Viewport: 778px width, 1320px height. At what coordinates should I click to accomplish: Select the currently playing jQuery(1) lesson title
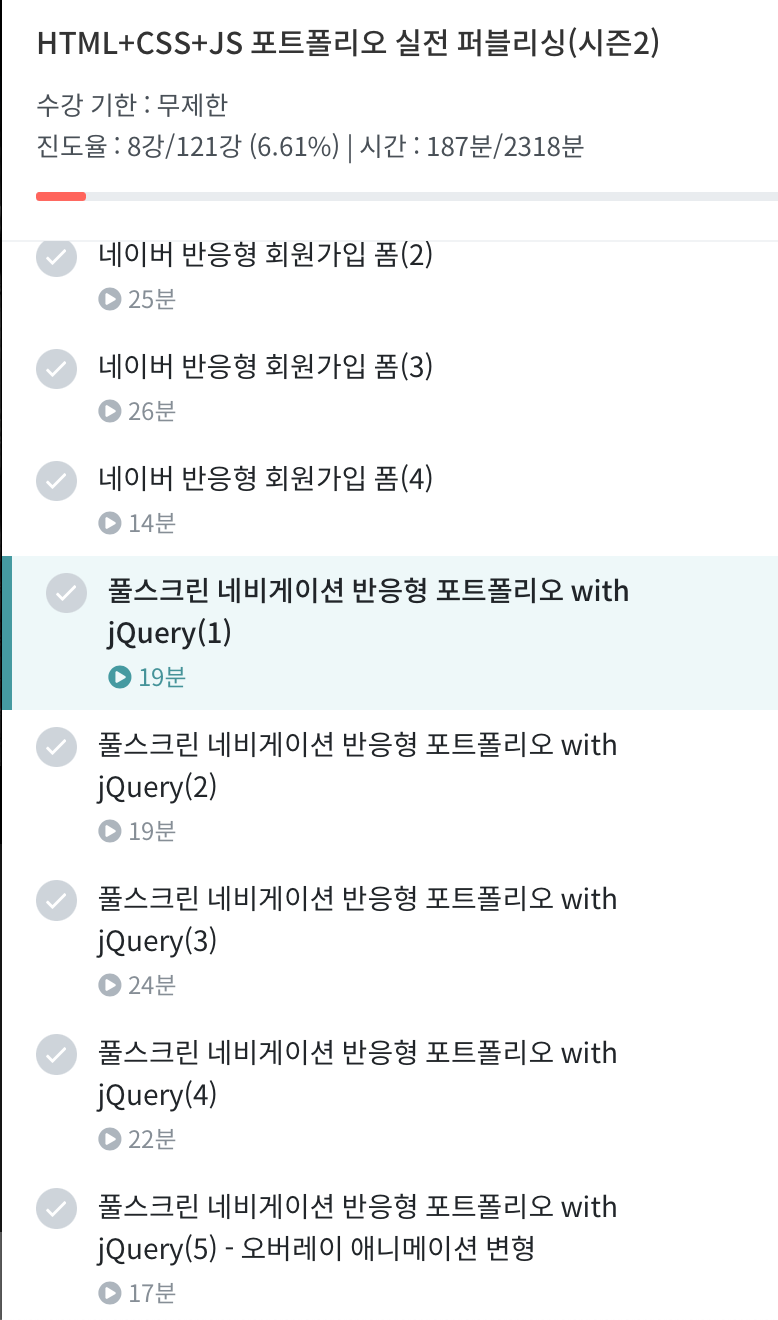368,611
